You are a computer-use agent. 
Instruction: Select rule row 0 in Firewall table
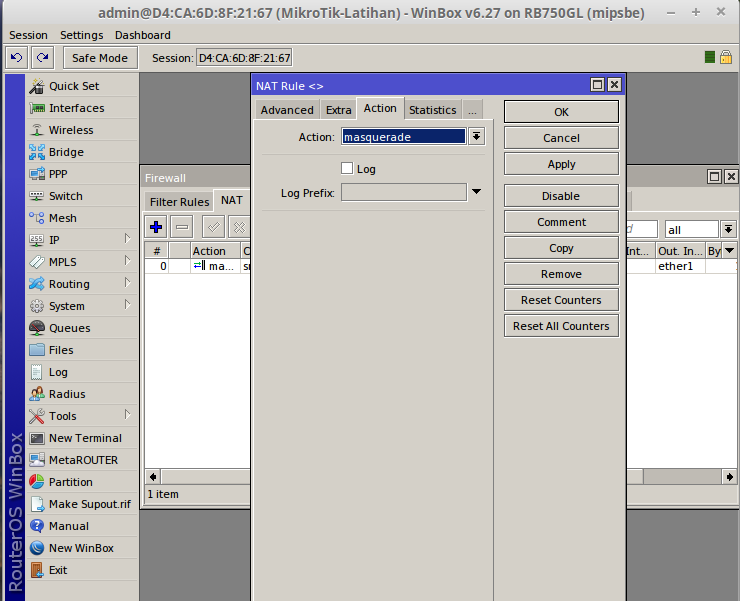(x=197, y=266)
